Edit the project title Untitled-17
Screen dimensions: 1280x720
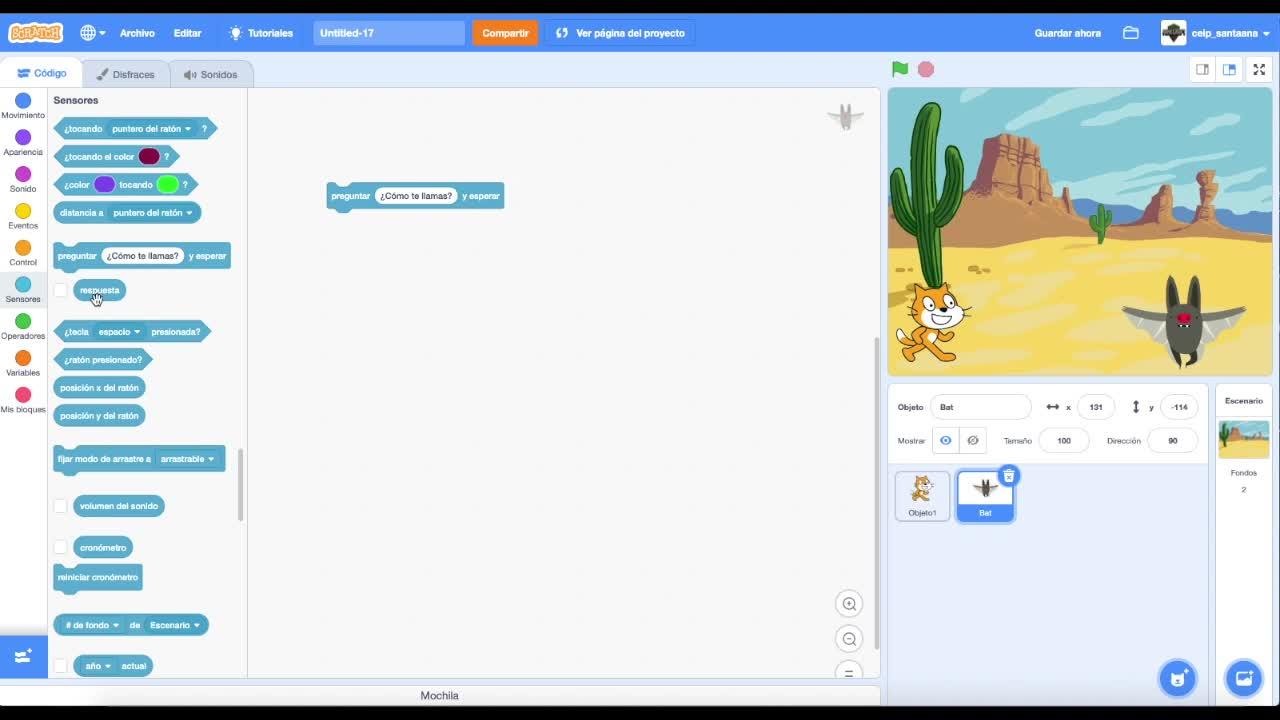(389, 33)
